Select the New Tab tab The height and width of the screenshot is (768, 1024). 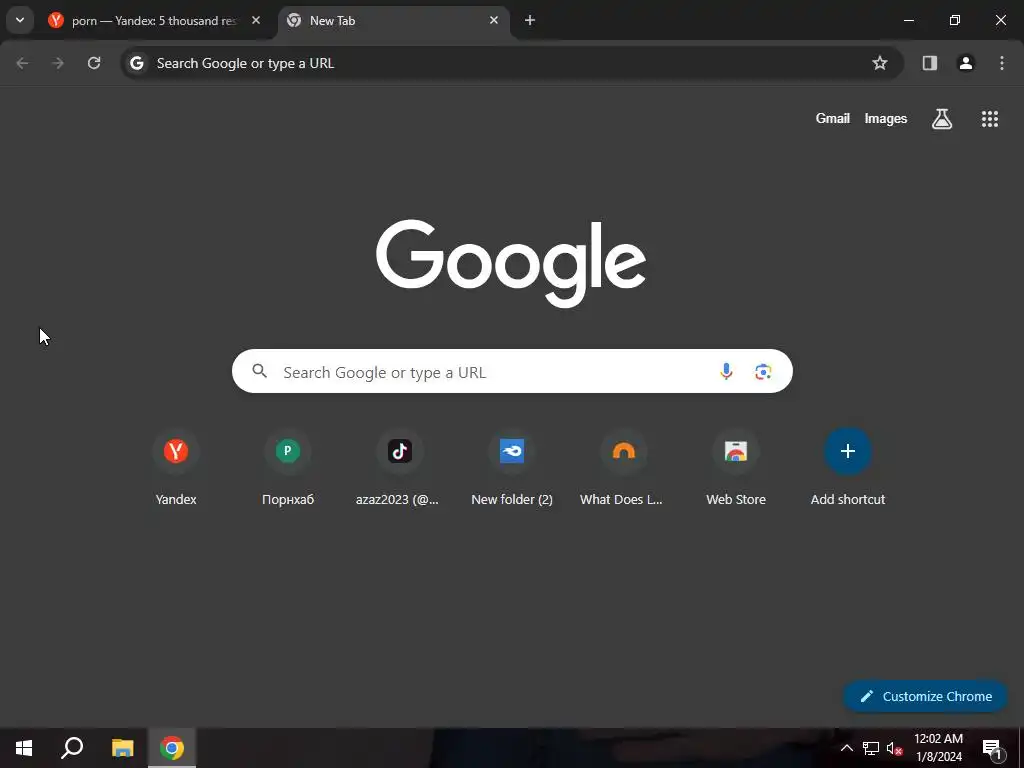pos(394,20)
